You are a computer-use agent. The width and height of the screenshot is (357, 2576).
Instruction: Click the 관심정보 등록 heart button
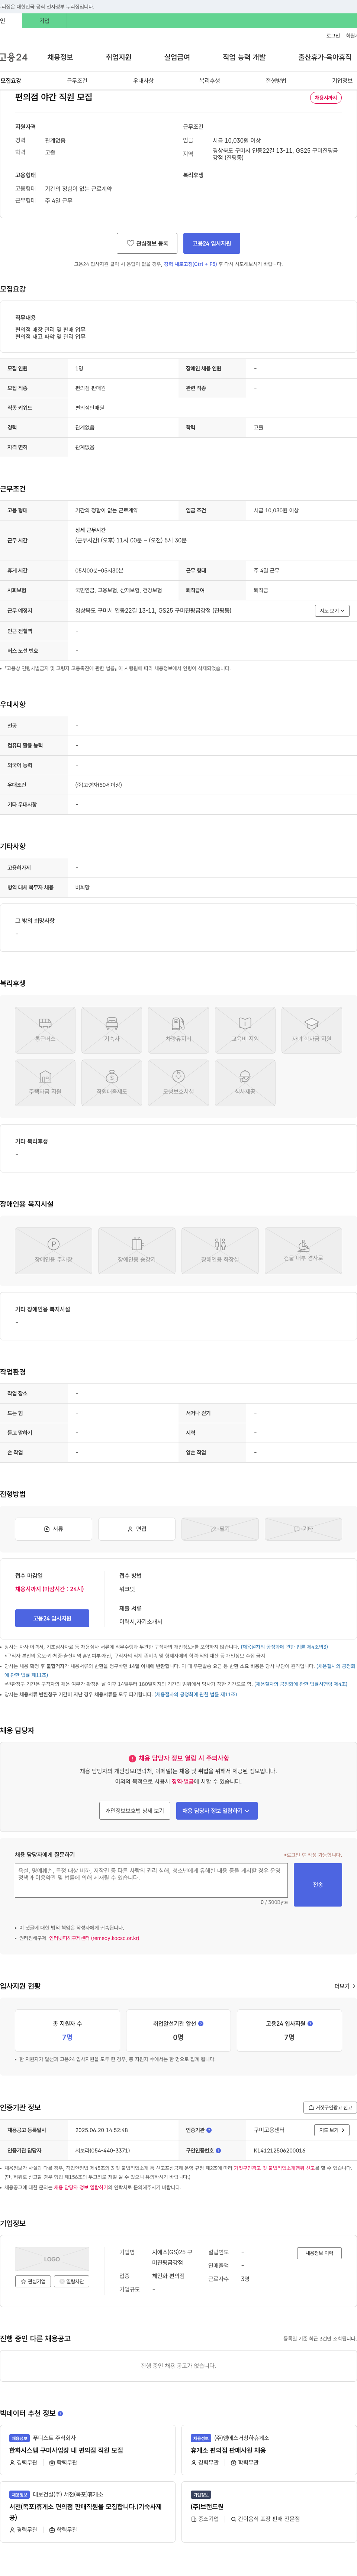pyautogui.click(x=147, y=243)
